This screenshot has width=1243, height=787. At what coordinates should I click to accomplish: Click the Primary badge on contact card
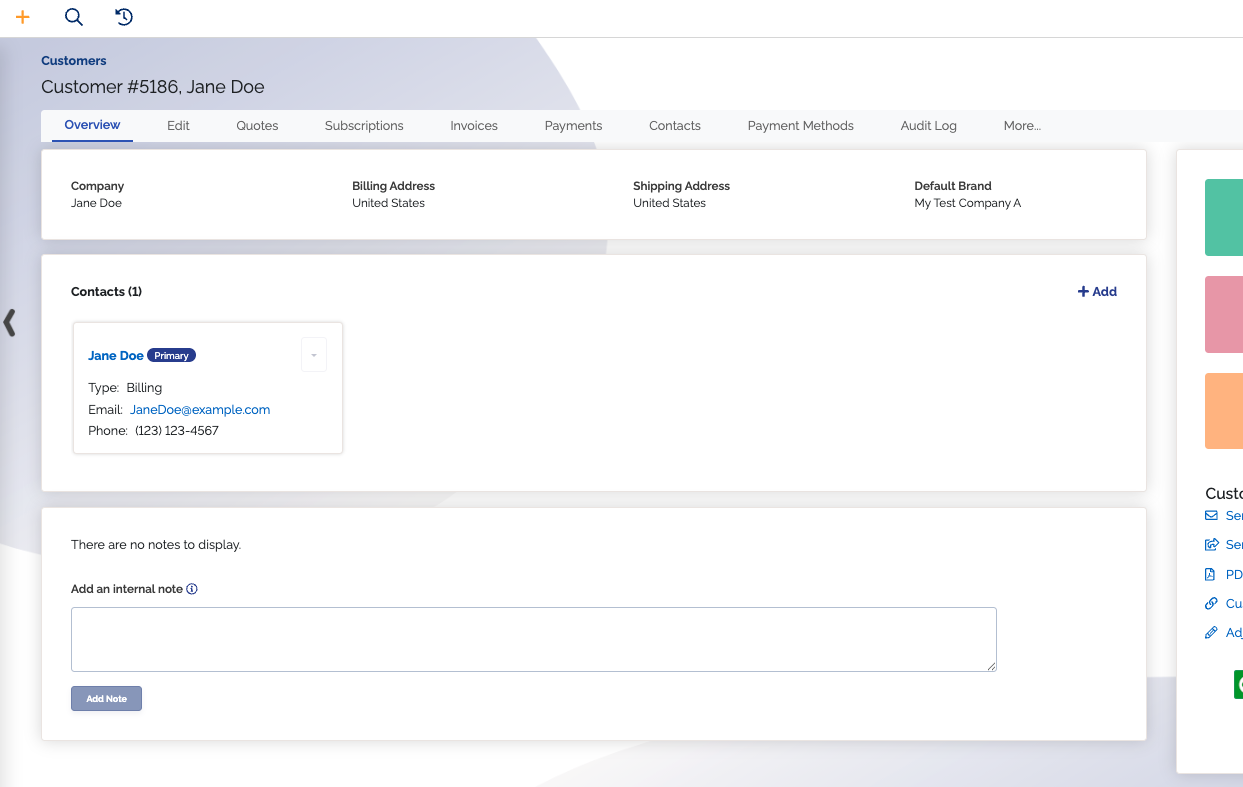tap(172, 356)
